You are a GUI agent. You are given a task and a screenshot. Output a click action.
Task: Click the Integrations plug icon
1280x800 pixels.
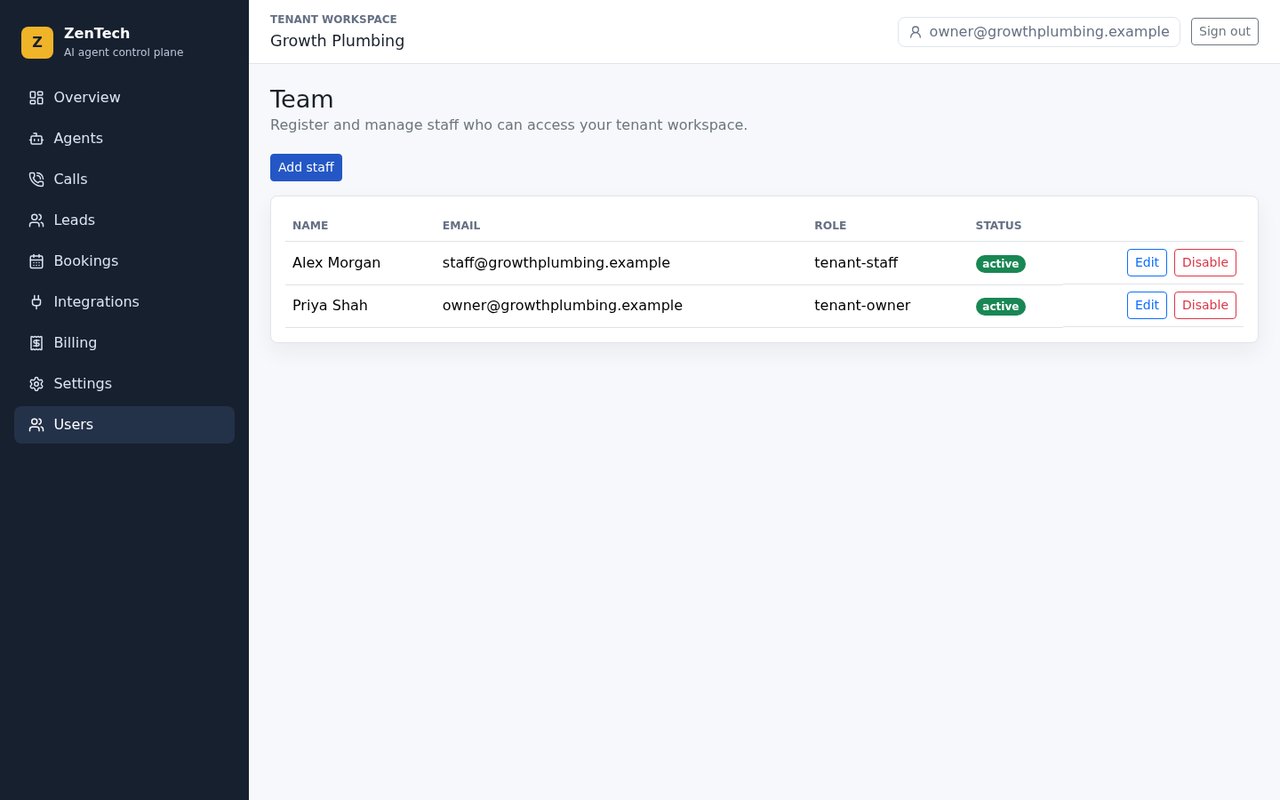(36, 303)
